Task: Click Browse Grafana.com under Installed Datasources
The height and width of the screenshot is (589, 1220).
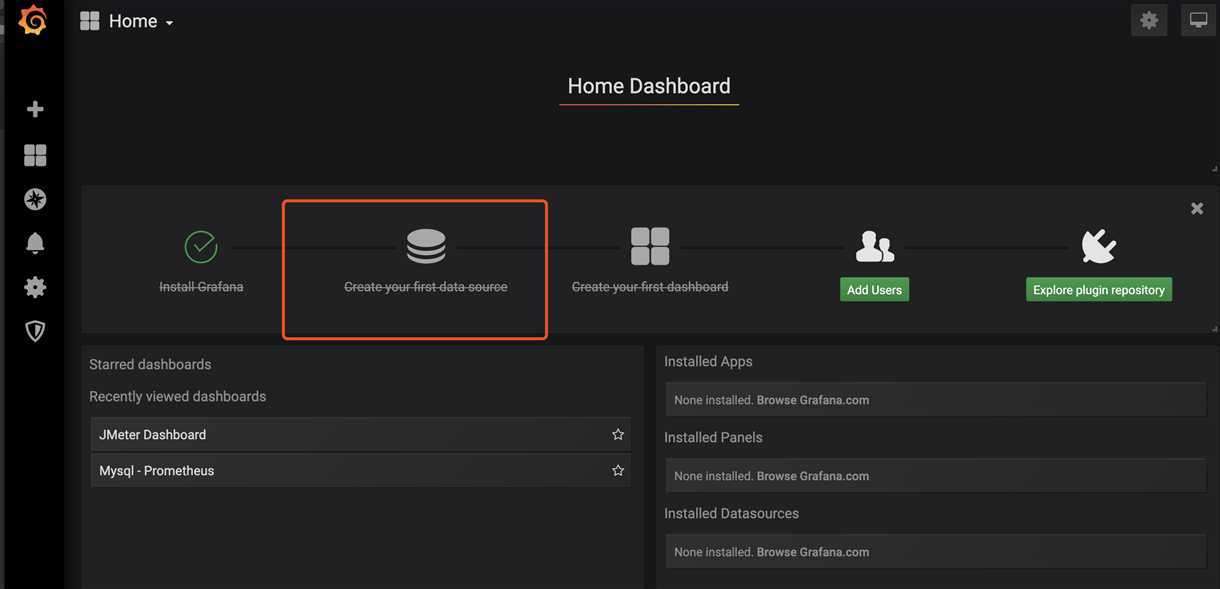Action: pos(813,552)
